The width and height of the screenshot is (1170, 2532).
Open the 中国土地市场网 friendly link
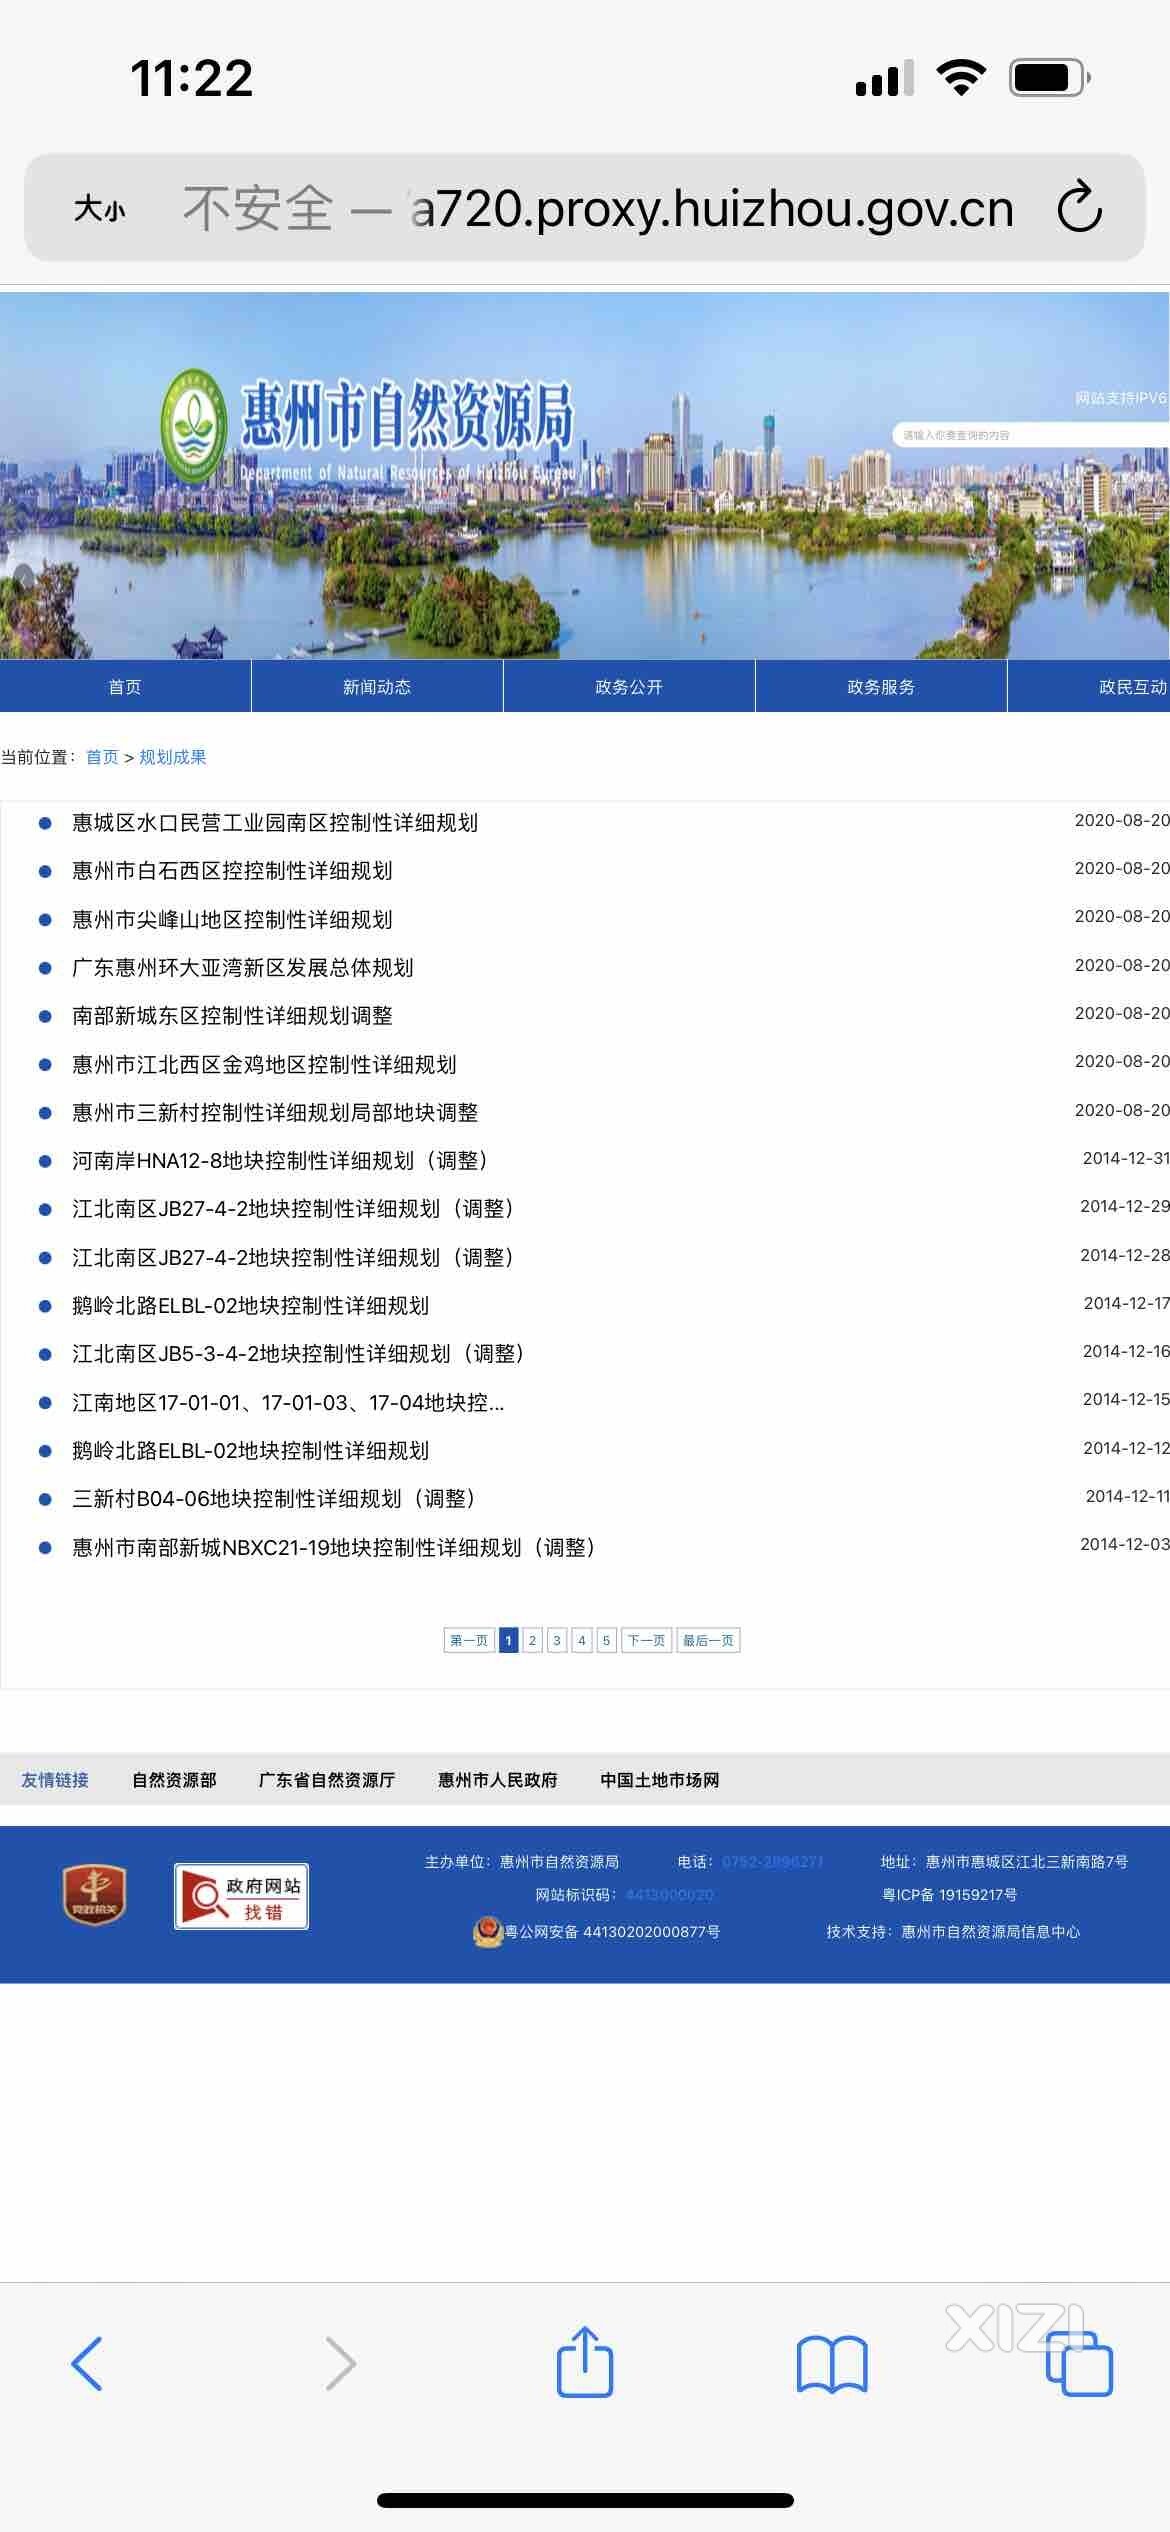[660, 1779]
